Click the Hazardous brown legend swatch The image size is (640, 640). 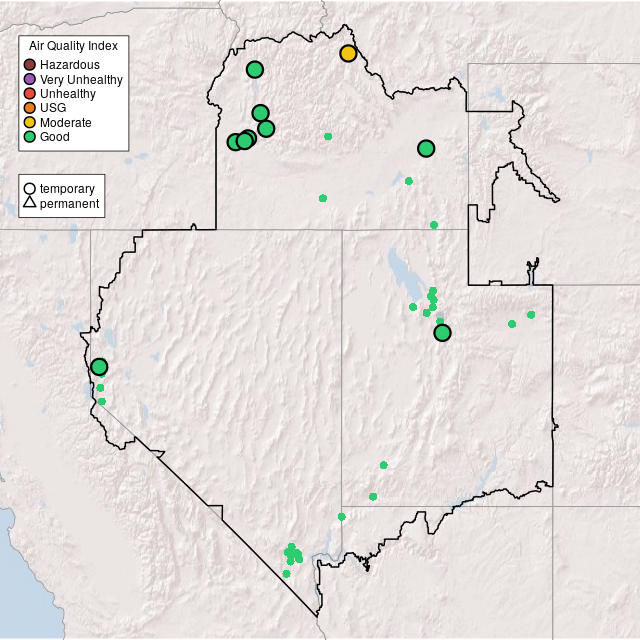[x=30, y=66]
